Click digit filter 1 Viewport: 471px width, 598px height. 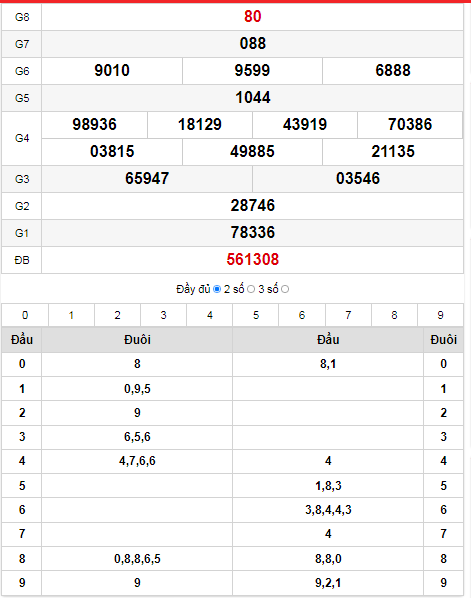pos(71,315)
